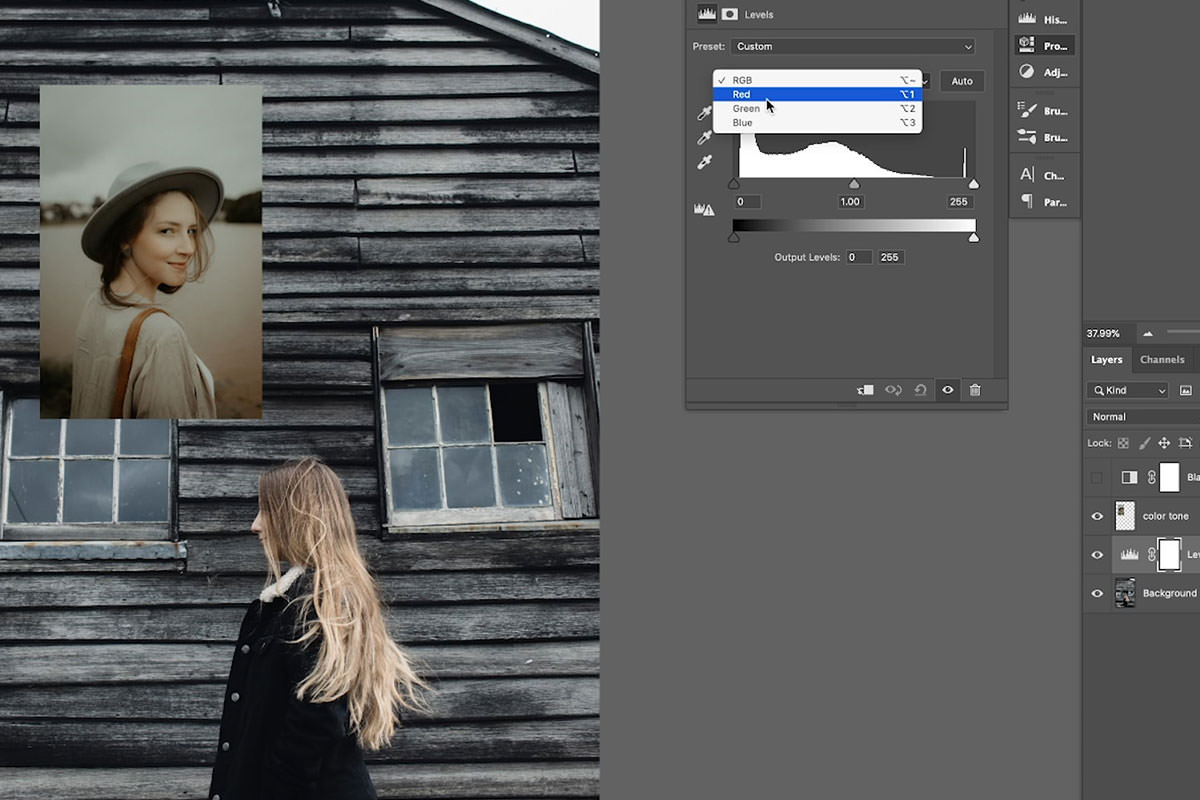Click the Properties panel icon

1043,45
